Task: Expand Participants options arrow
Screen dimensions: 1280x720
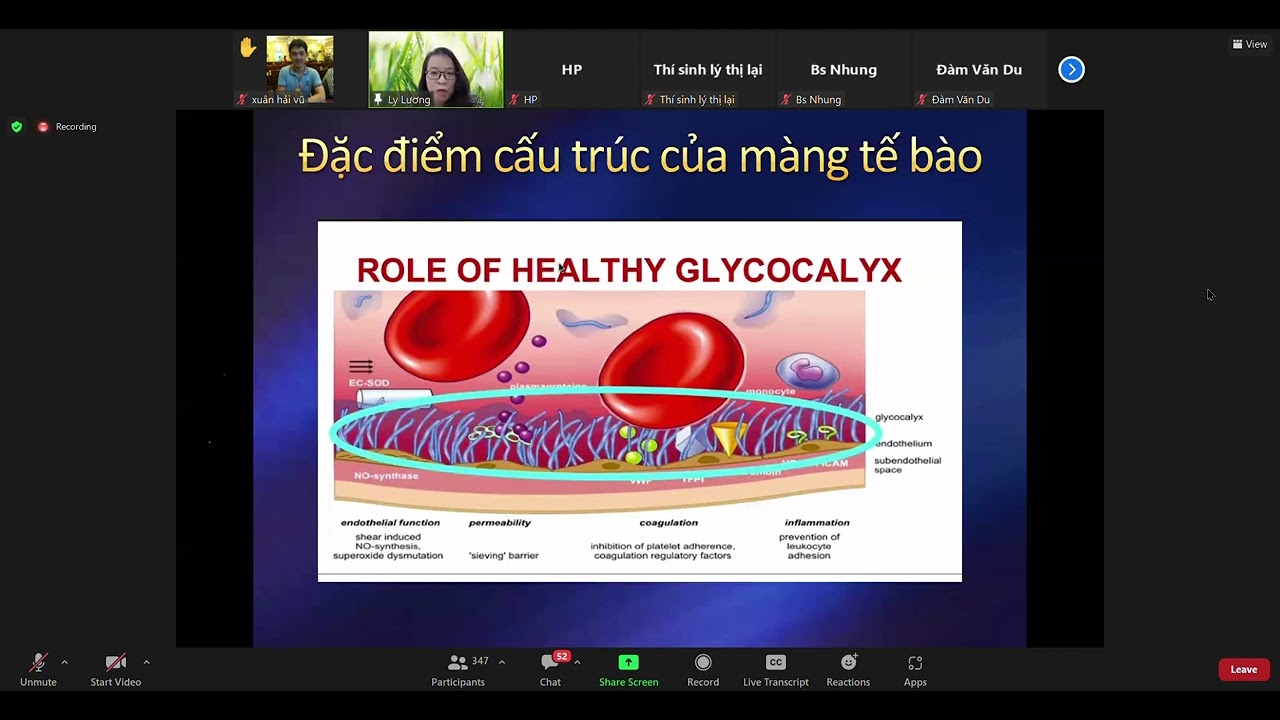Action: (x=501, y=662)
